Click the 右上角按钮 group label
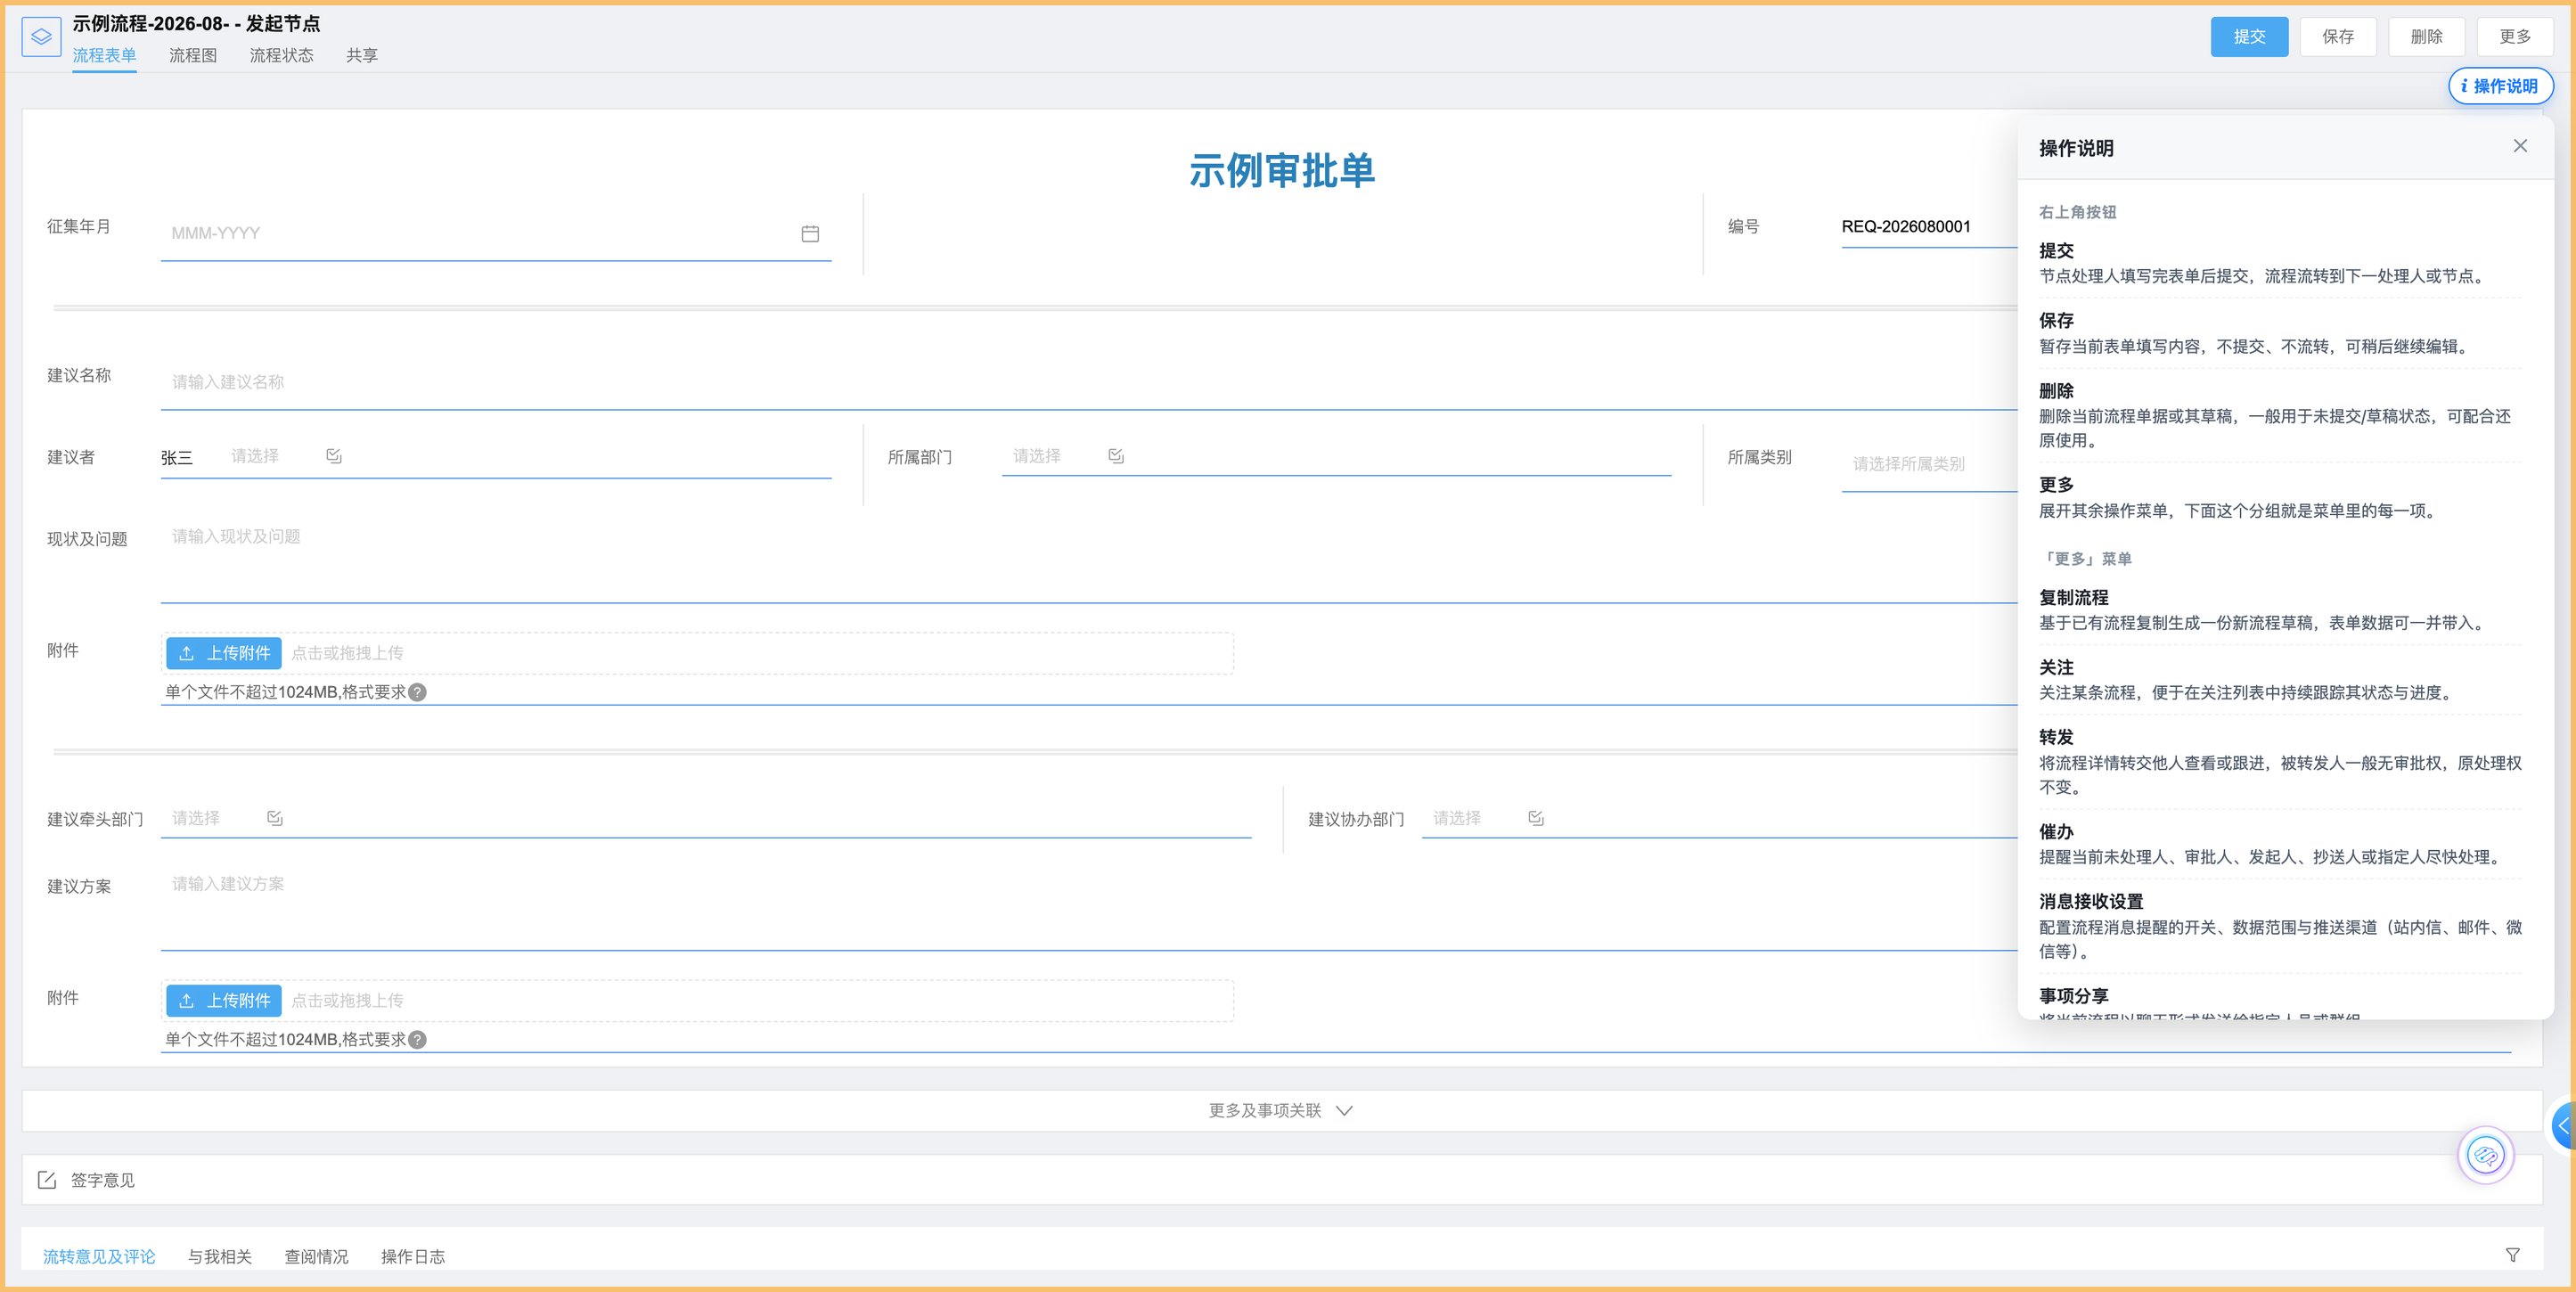Screen dimensions: 2576x1292 click(2077, 212)
